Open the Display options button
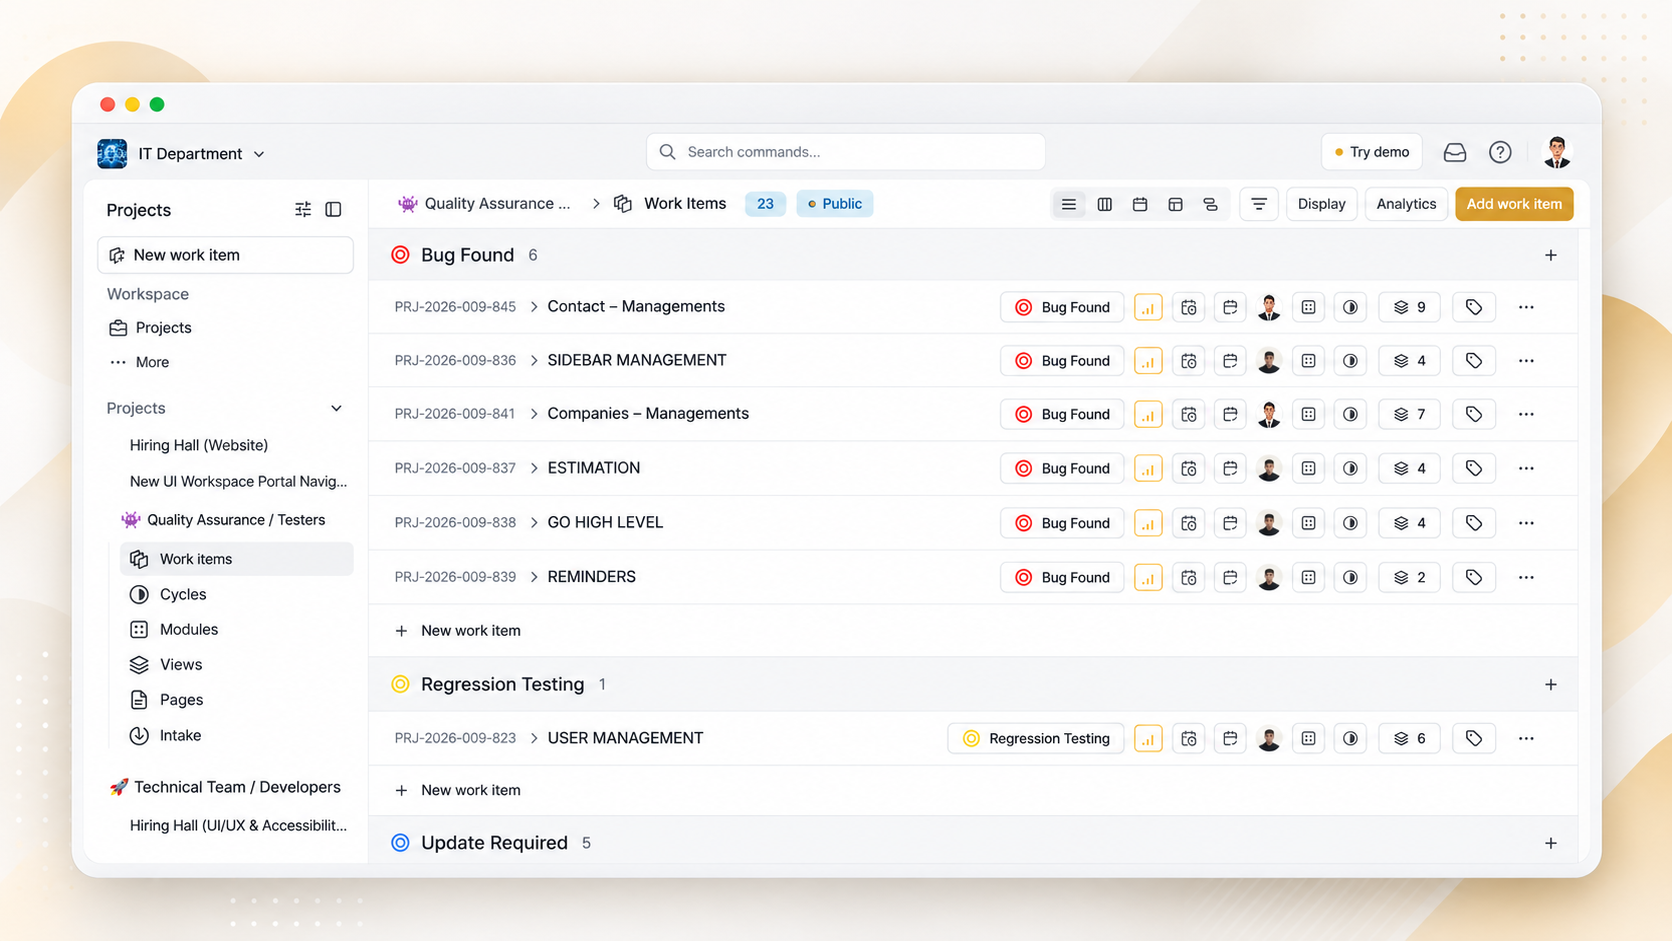This screenshot has height=941, width=1672. tap(1322, 204)
